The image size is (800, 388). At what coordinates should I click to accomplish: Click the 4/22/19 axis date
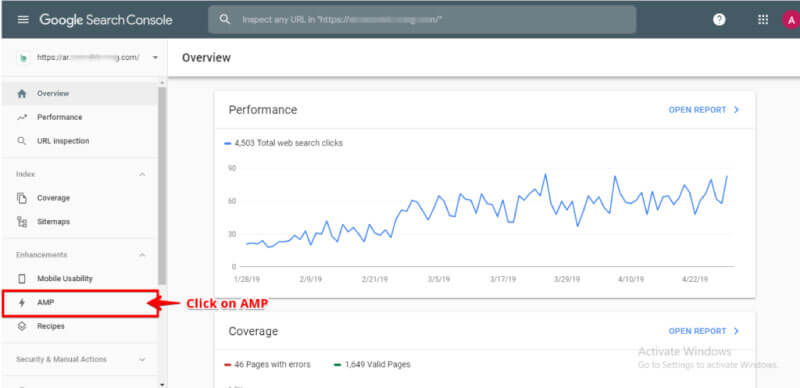click(695, 279)
